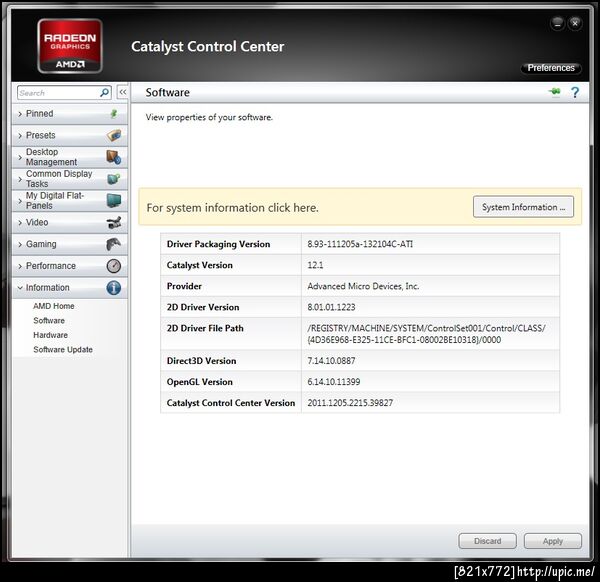Click Direct3D Version value 7.14.10.0887
This screenshot has height=582, width=600.
(x=331, y=361)
